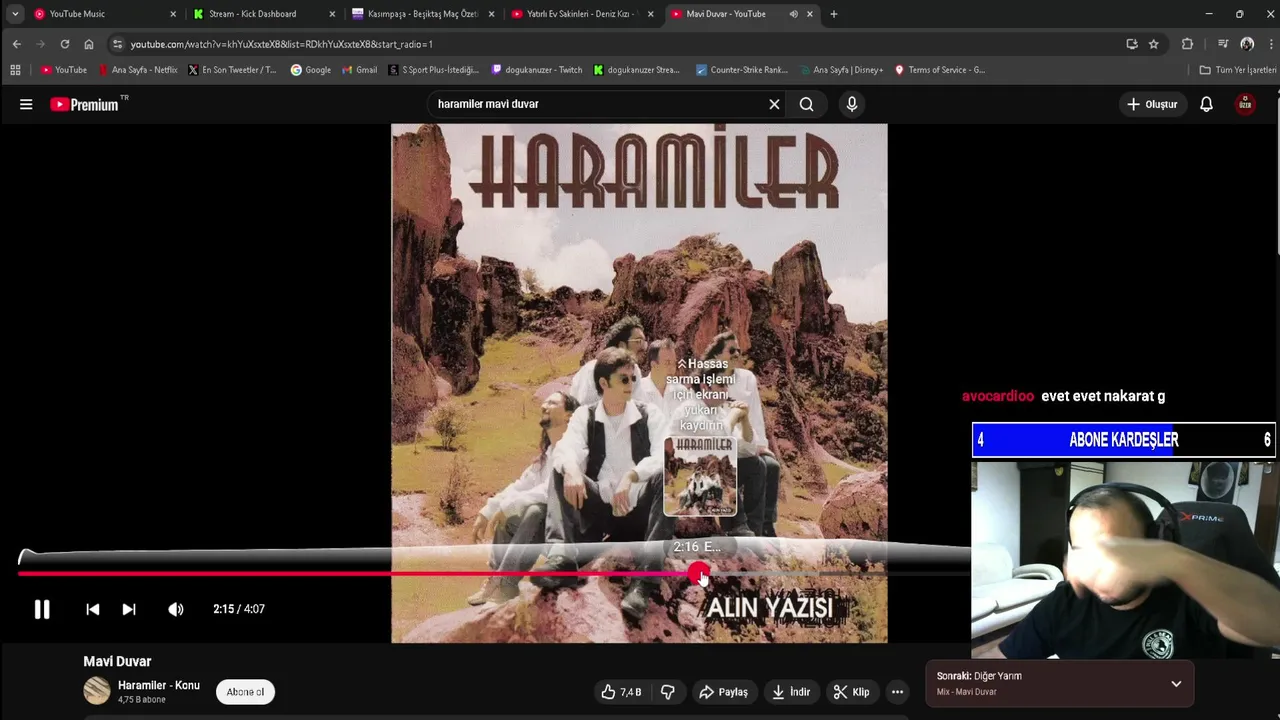1280x720 pixels.
Task: Click the 2:15 / 4:07 time display
Action: click(239, 609)
